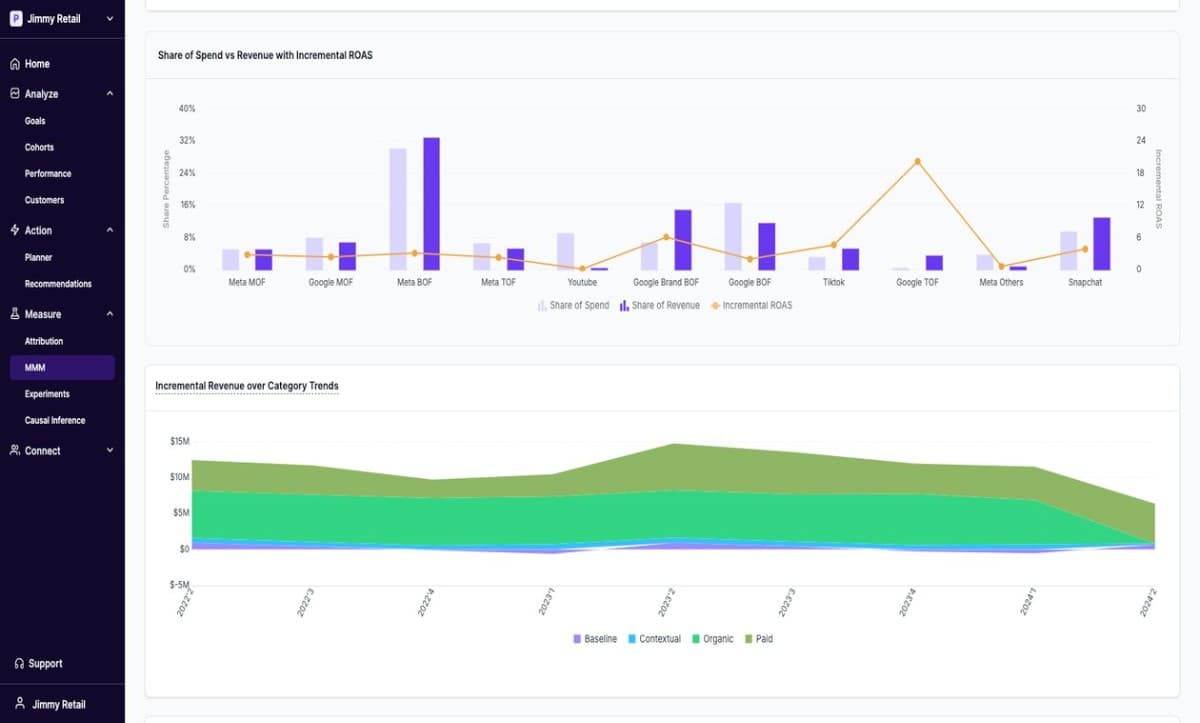Open the Planner page link
This screenshot has width=1200, height=723.
38,257
